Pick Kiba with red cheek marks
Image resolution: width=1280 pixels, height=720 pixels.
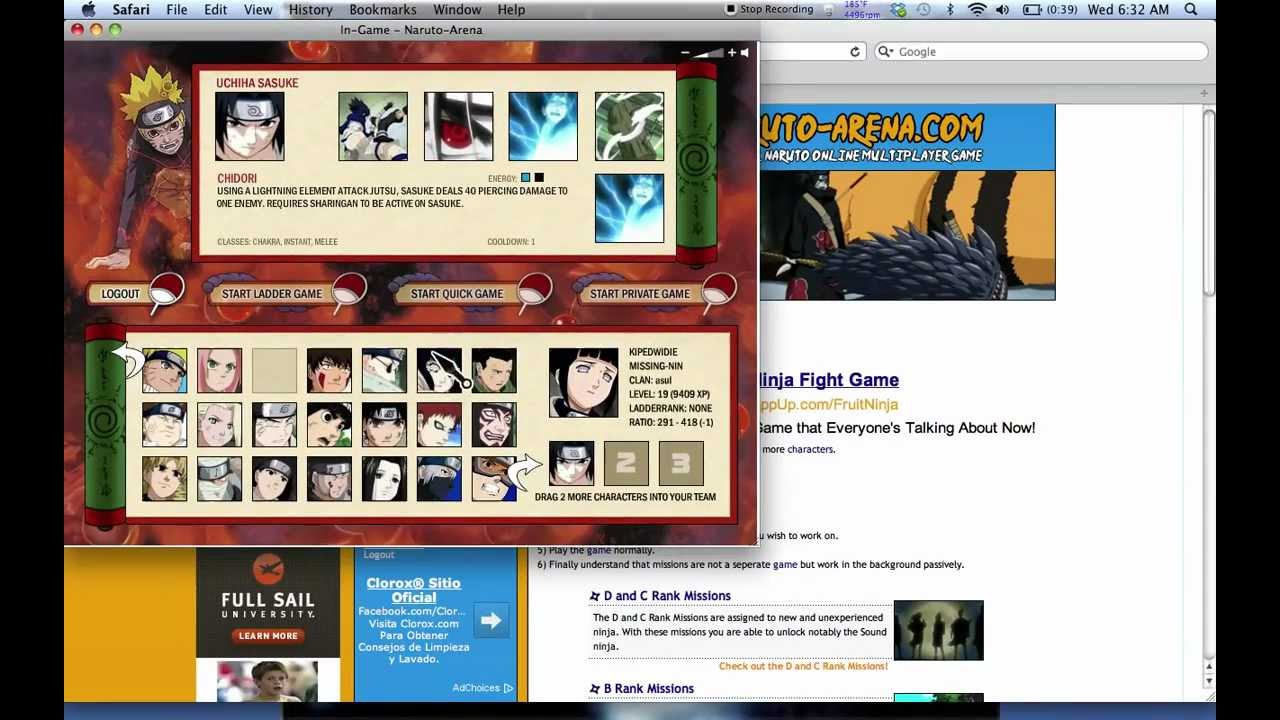[330, 371]
